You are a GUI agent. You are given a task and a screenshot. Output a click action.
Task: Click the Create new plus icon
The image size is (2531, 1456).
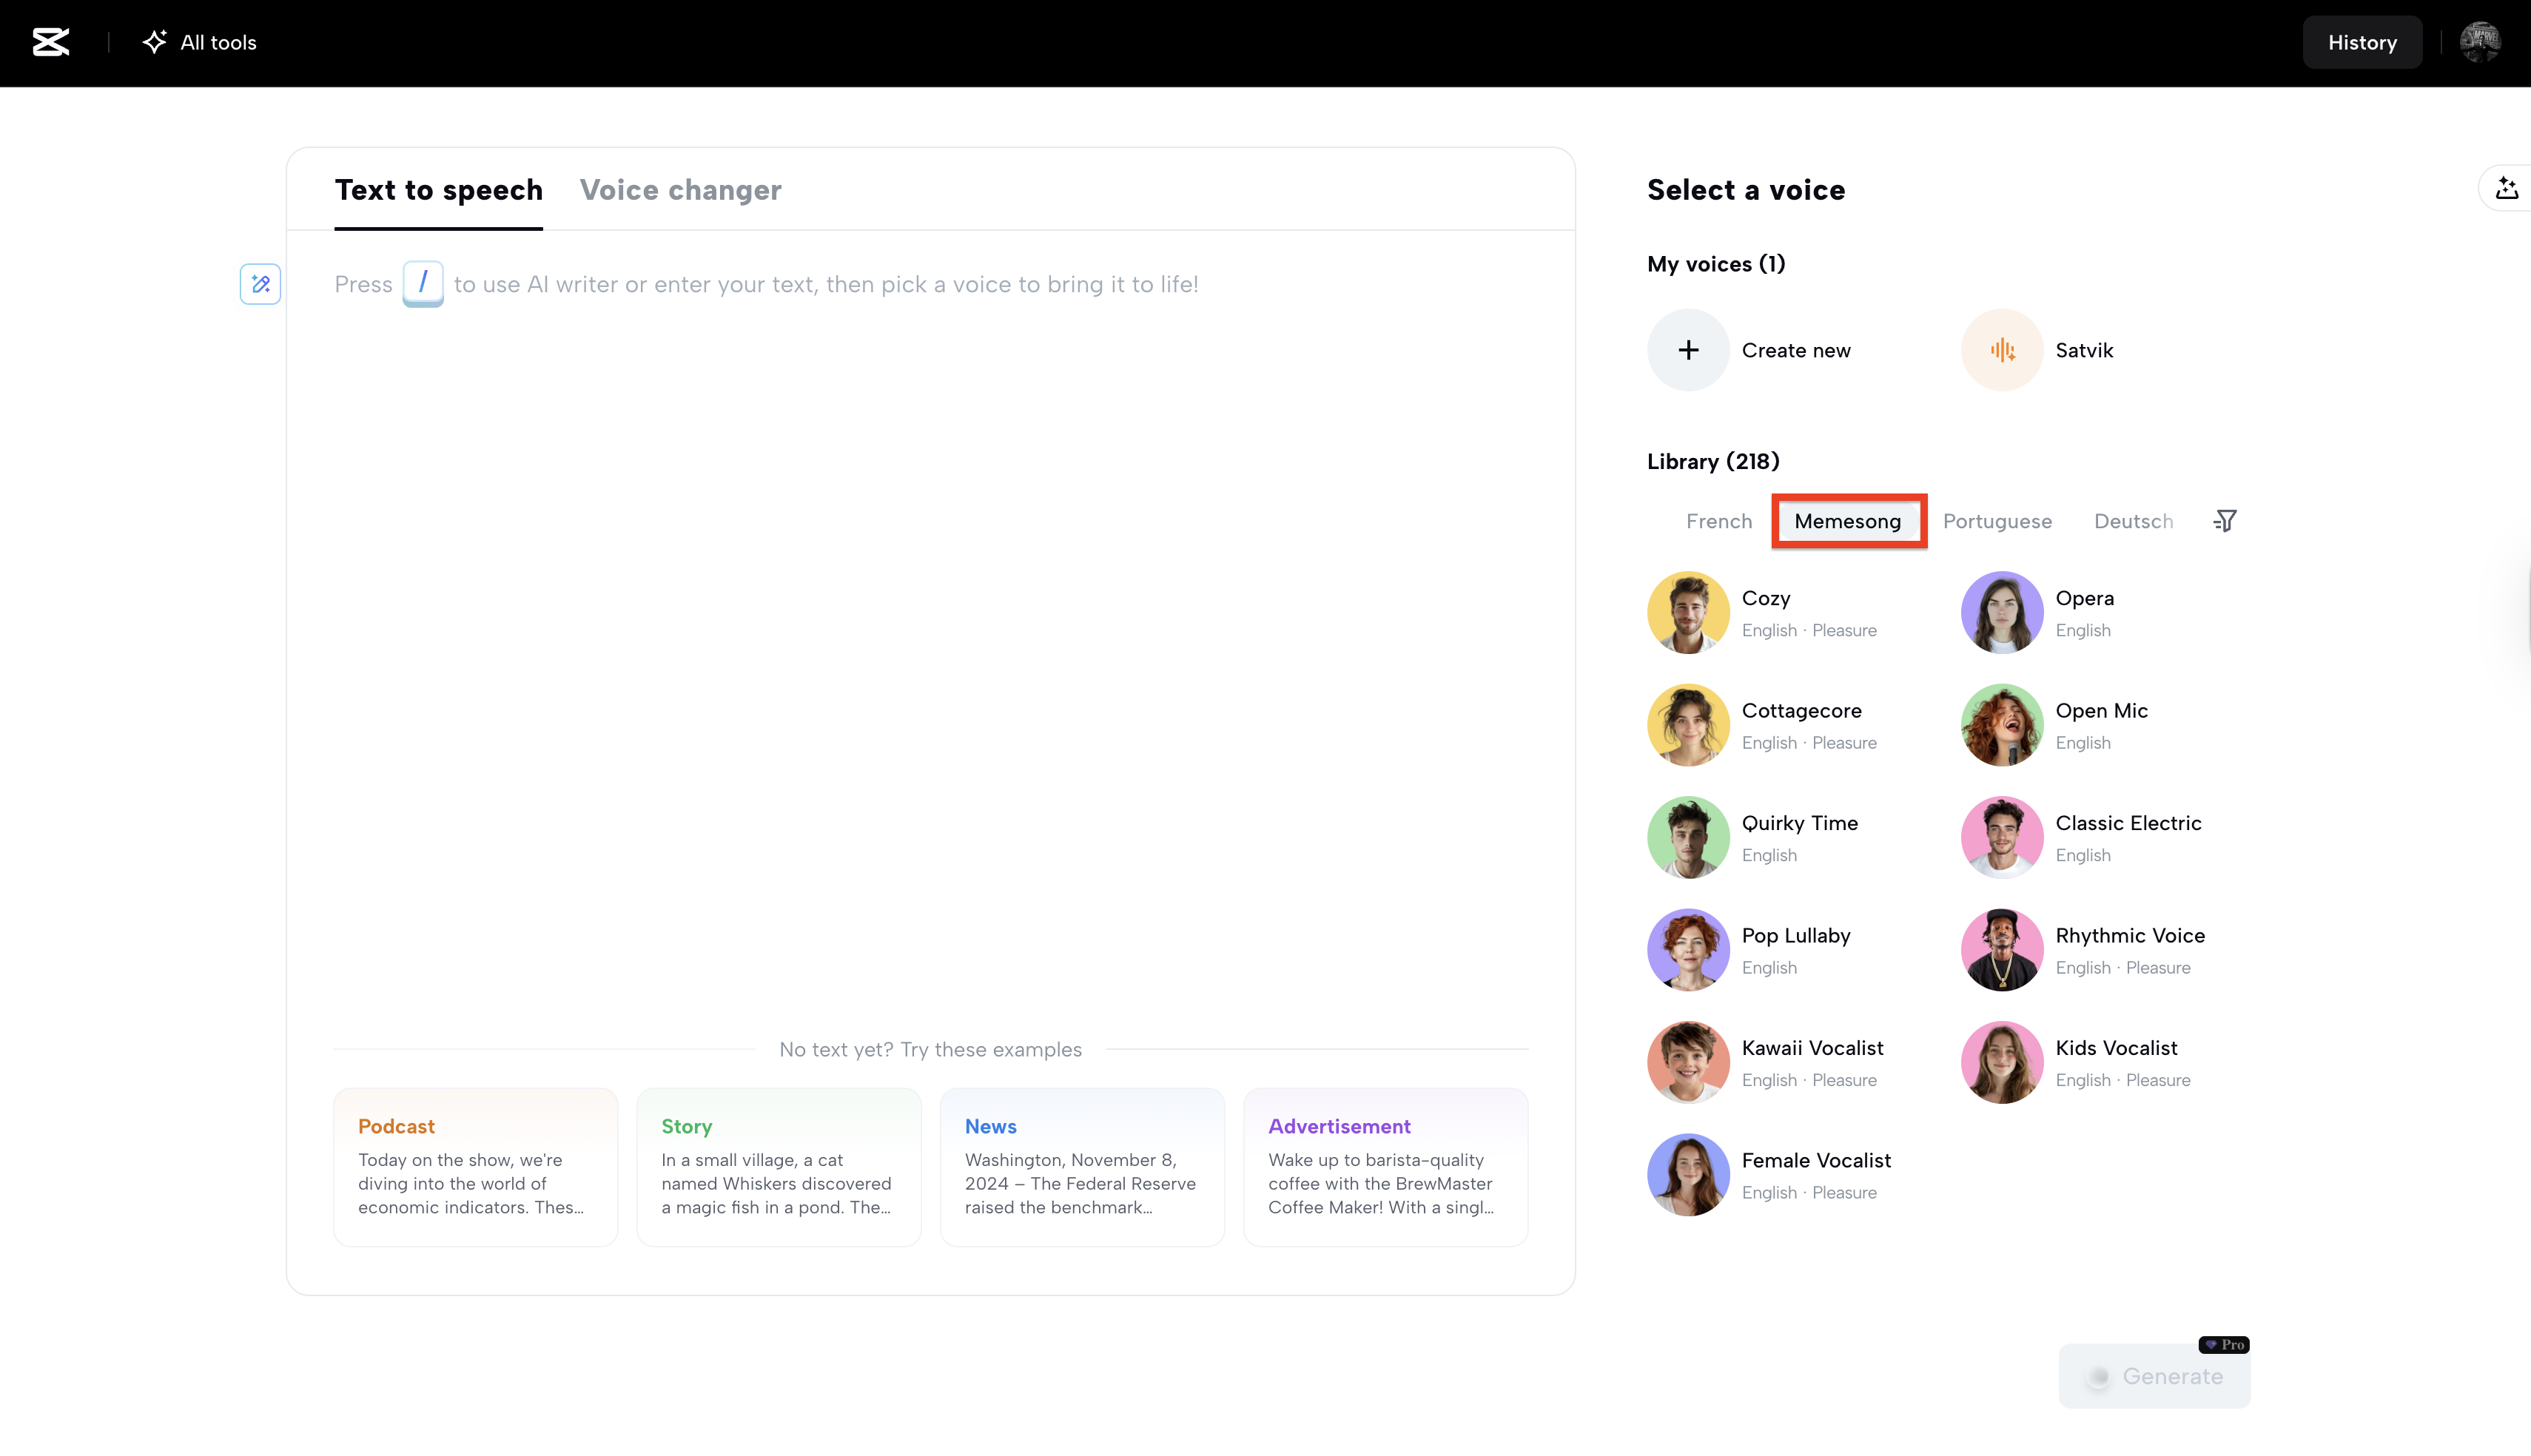(x=1688, y=350)
